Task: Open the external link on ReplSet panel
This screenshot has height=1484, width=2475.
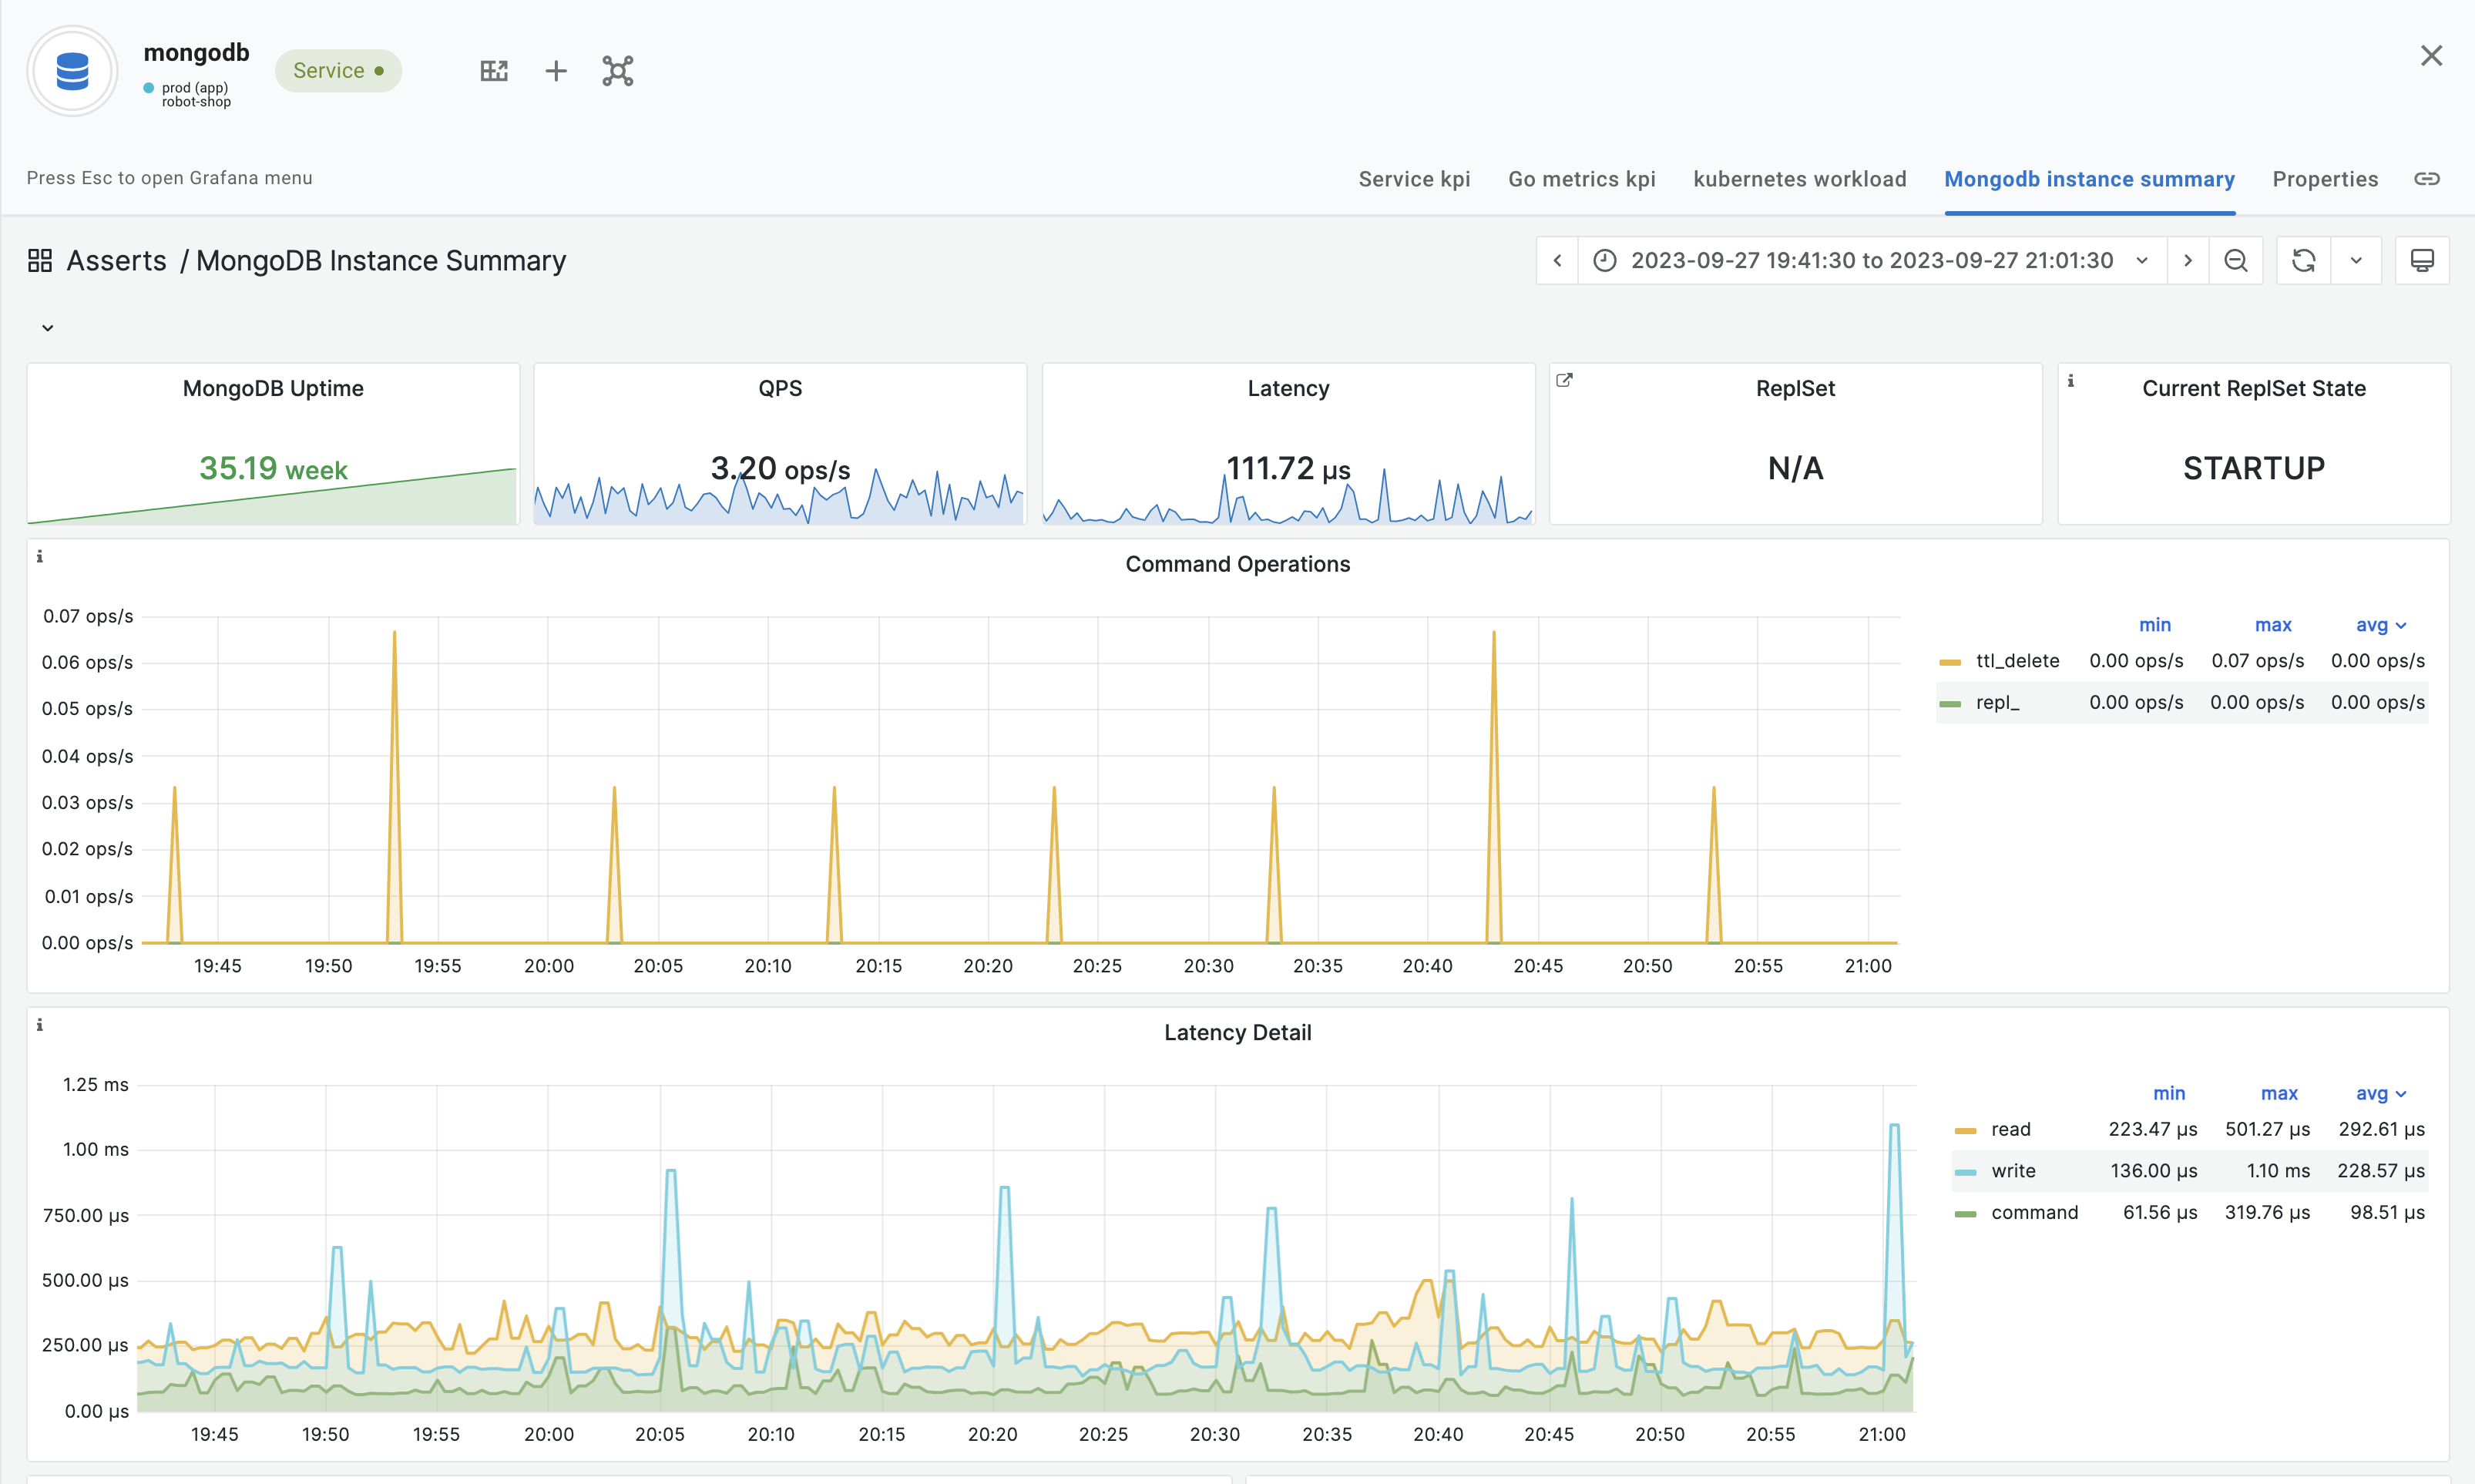Action: [x=1565, y=380]
